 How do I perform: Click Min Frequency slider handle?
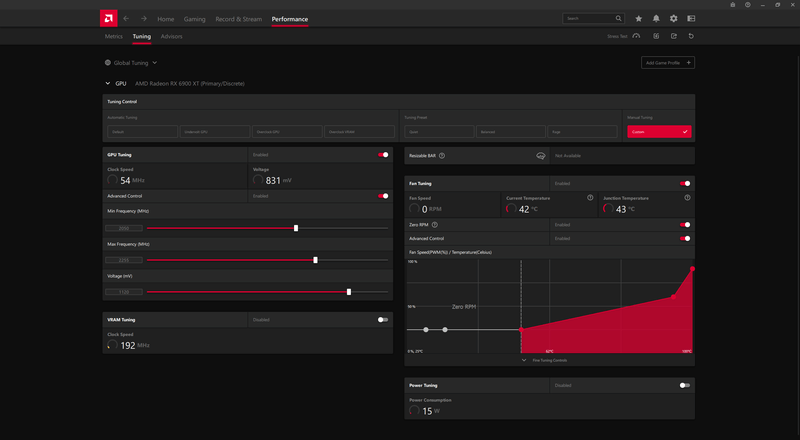pyautogui.click(x=296, y=228)
